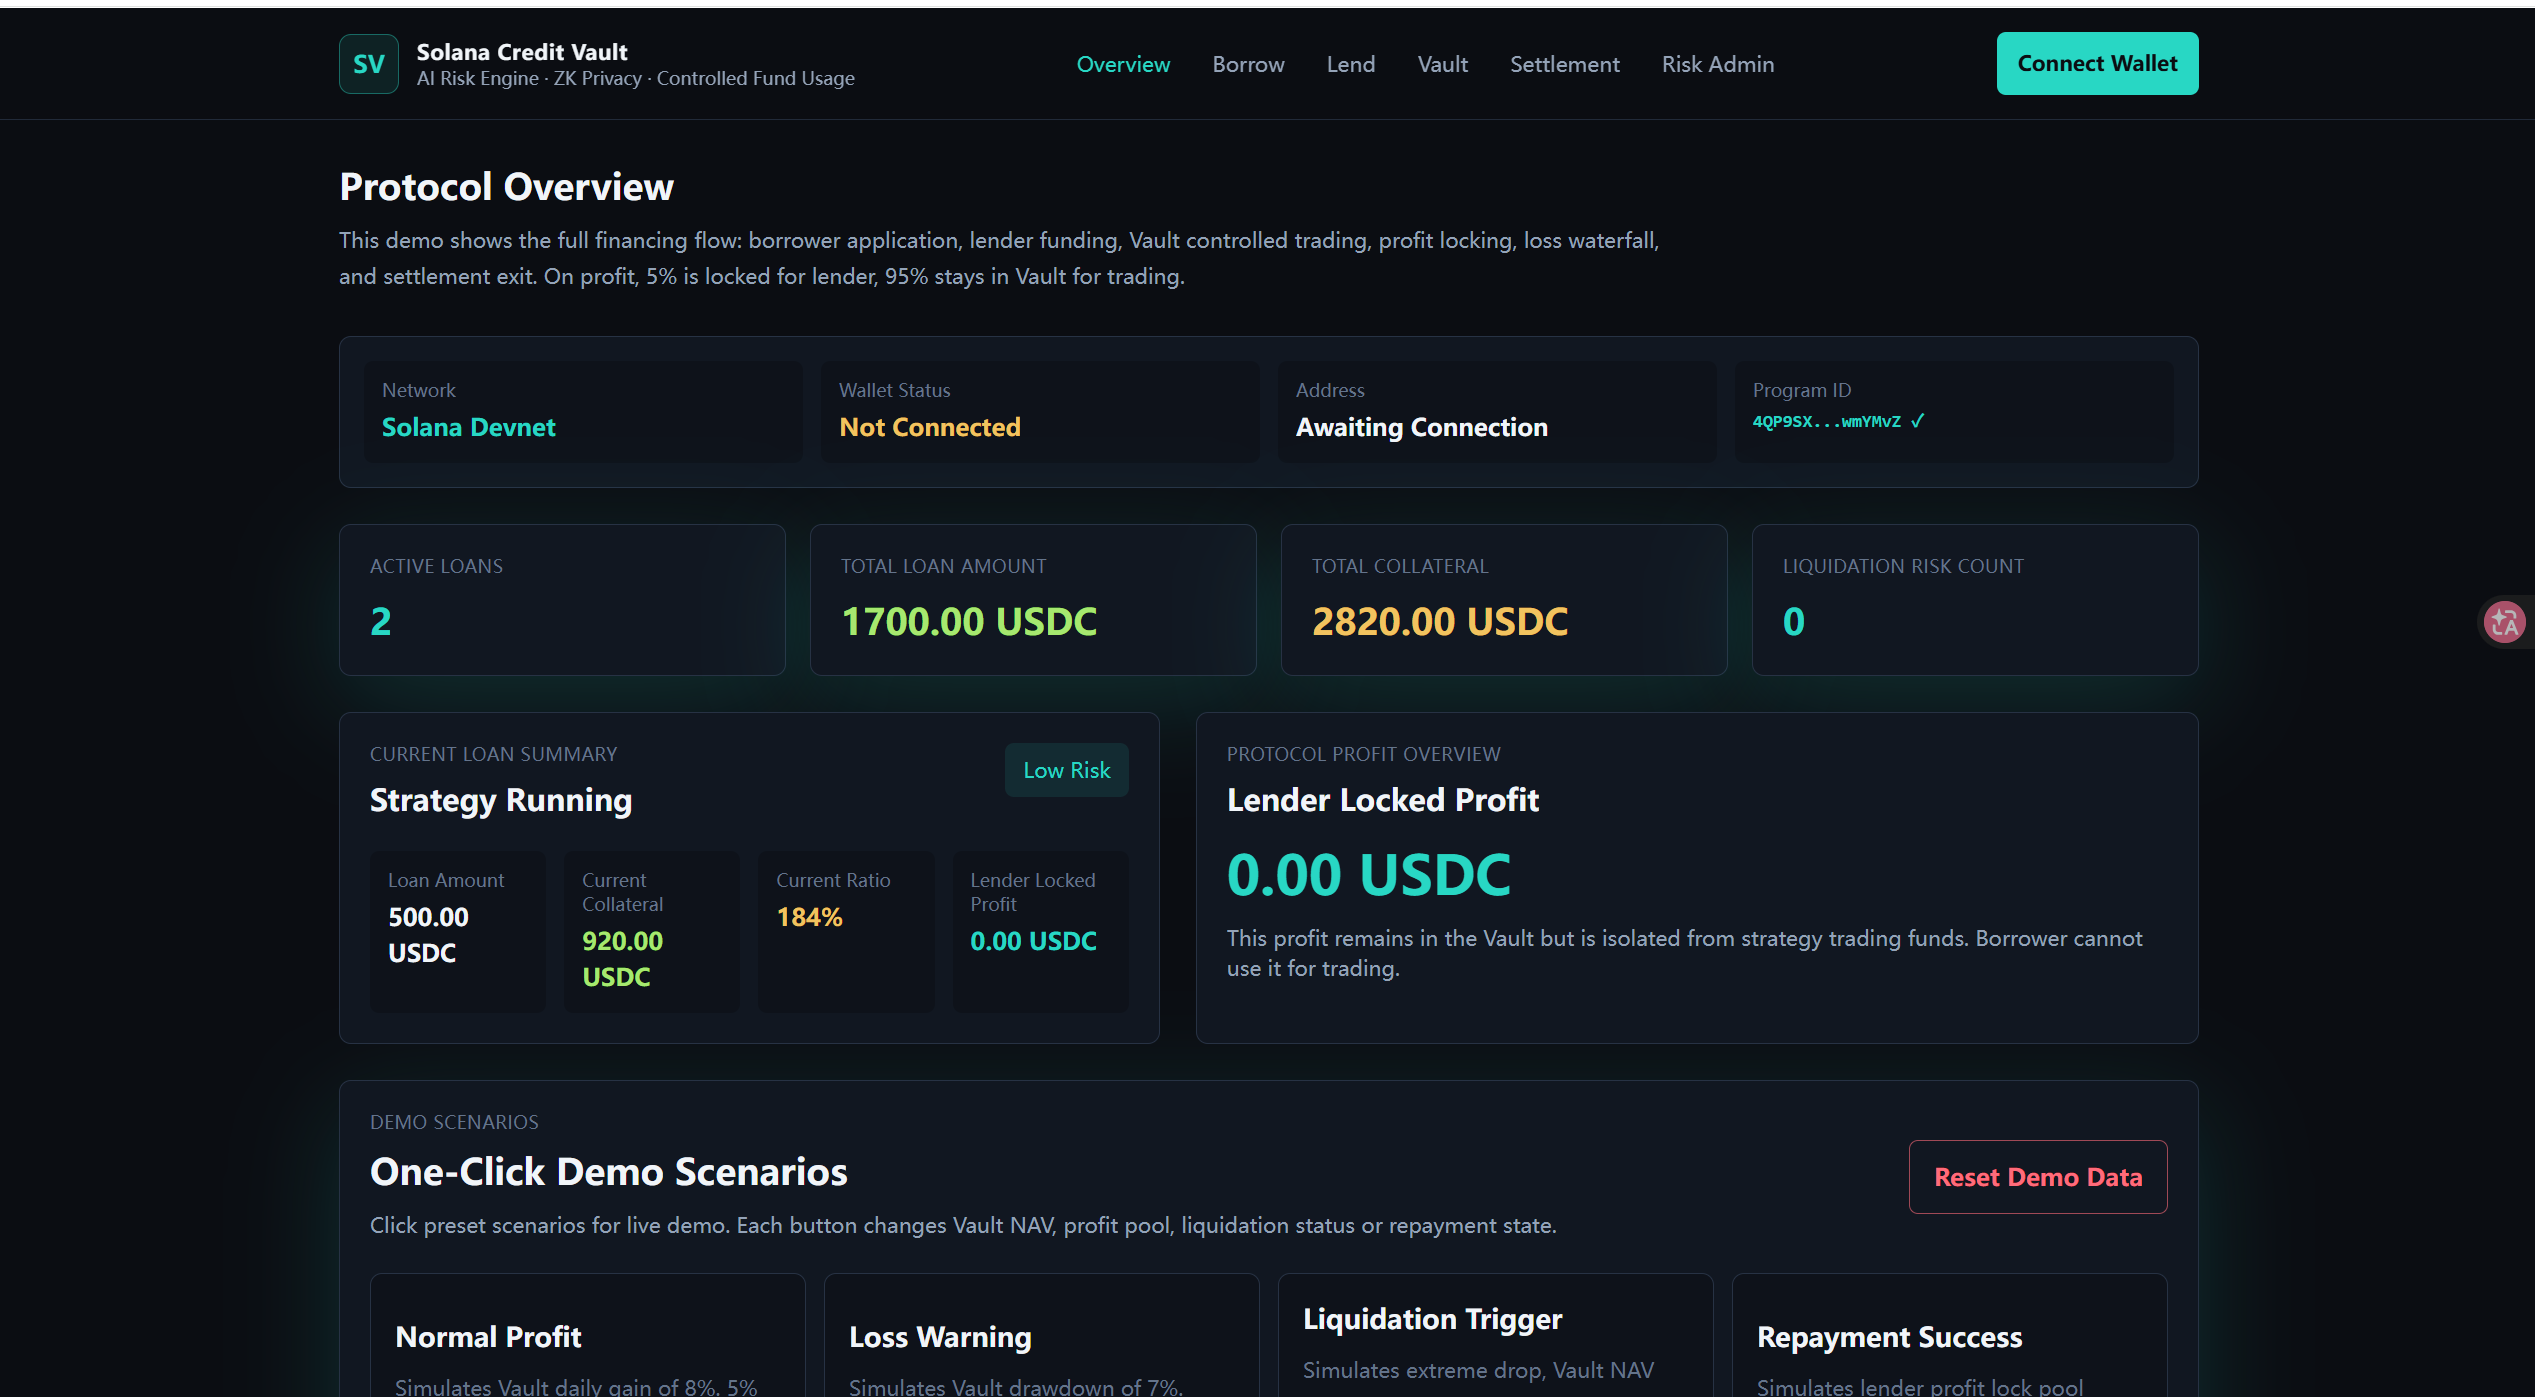This screenshot has height=1397, width=2535.
Task: Click the Active Loans count 2
Action: point(380,622)
